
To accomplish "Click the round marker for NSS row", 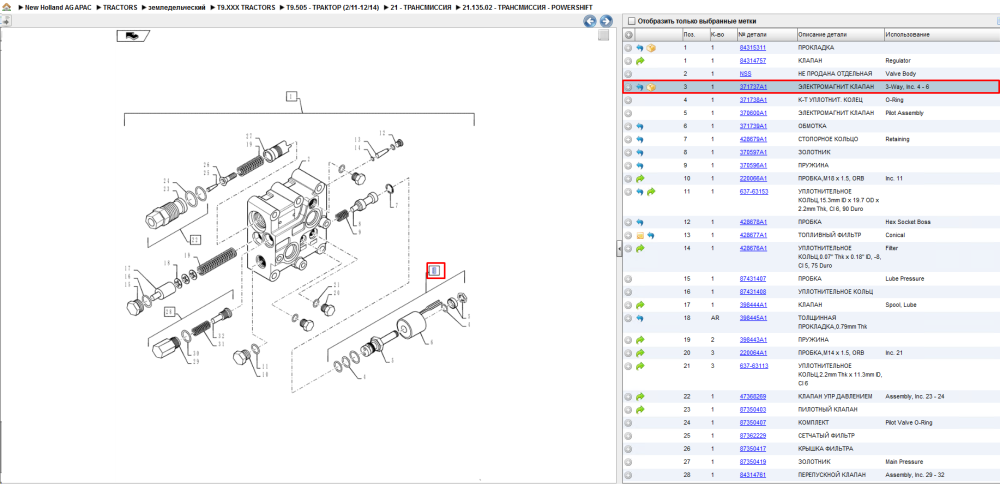I will pos(628,74).
